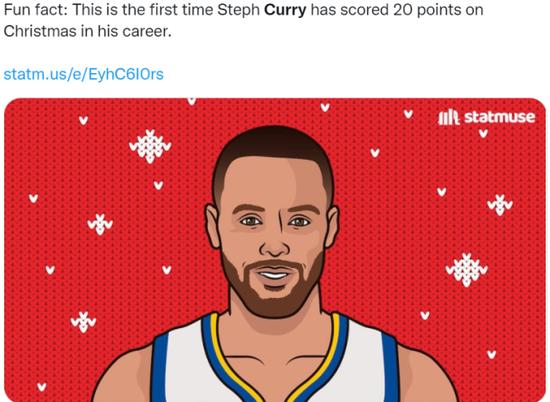Click the large snowflake left of Curry's hair
This screenshot has width=550, height=402.
tap(150, 146)
